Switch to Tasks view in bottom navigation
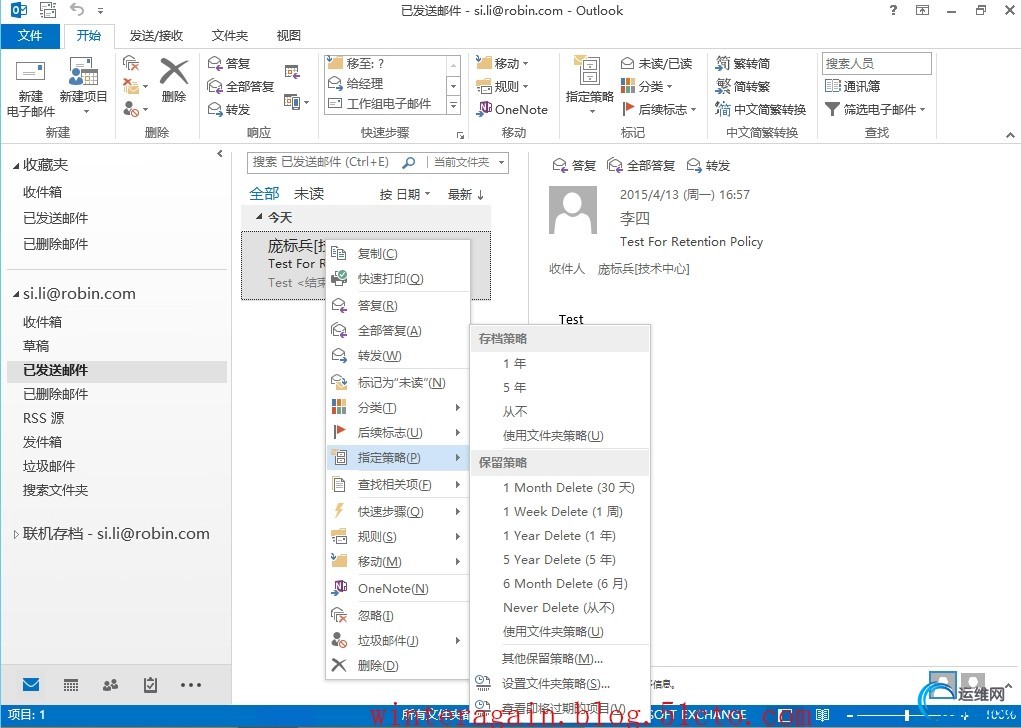Screen dimensions: 1021x728 [x=150, y=684]
